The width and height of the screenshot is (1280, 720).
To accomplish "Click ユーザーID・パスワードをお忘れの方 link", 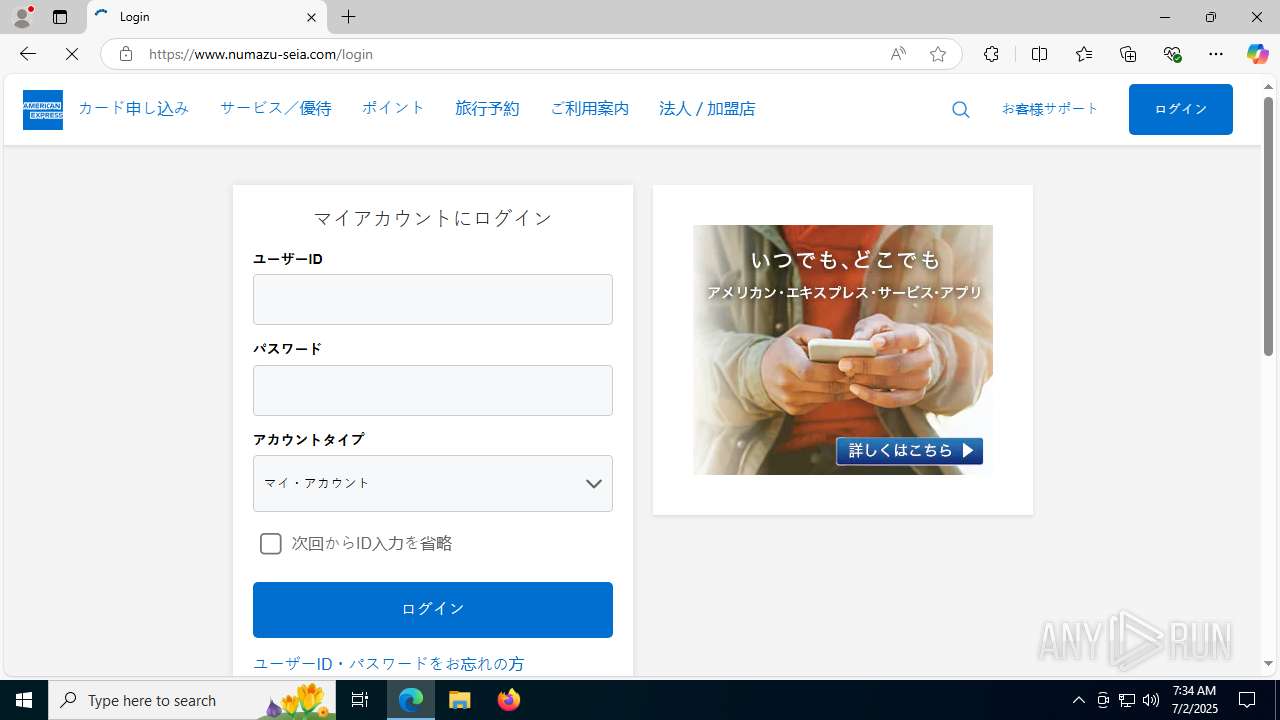I will [389, 664].
